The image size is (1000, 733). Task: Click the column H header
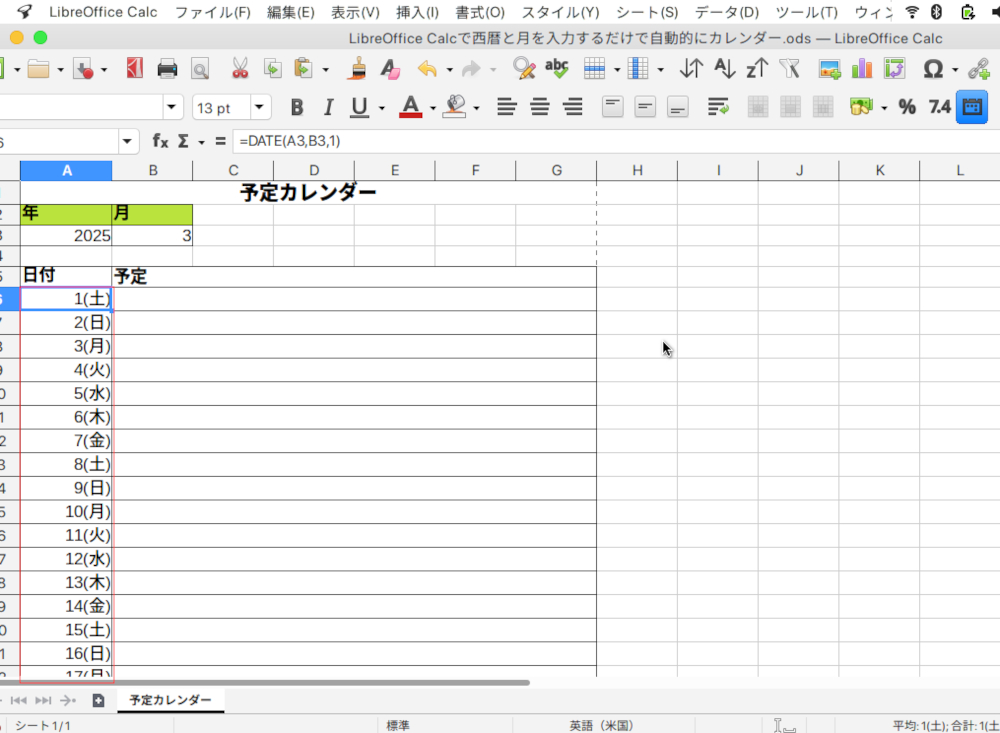point(637,170)
